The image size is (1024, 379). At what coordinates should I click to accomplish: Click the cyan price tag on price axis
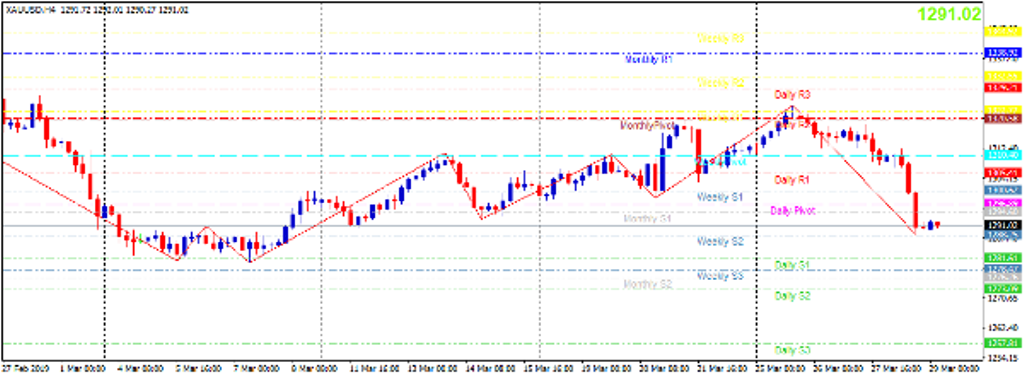click(1004, 156)
